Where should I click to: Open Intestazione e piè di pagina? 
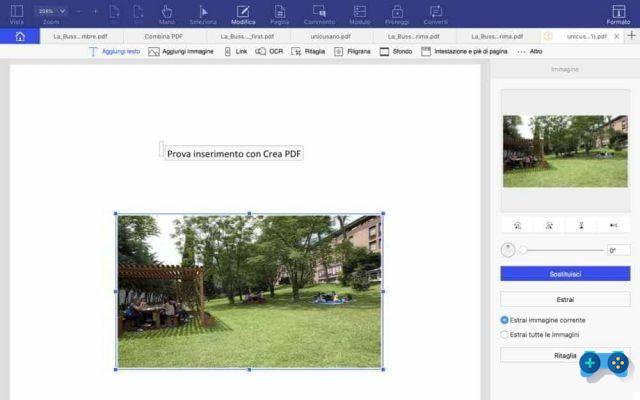pyautogui.click(x=464, y=51)
